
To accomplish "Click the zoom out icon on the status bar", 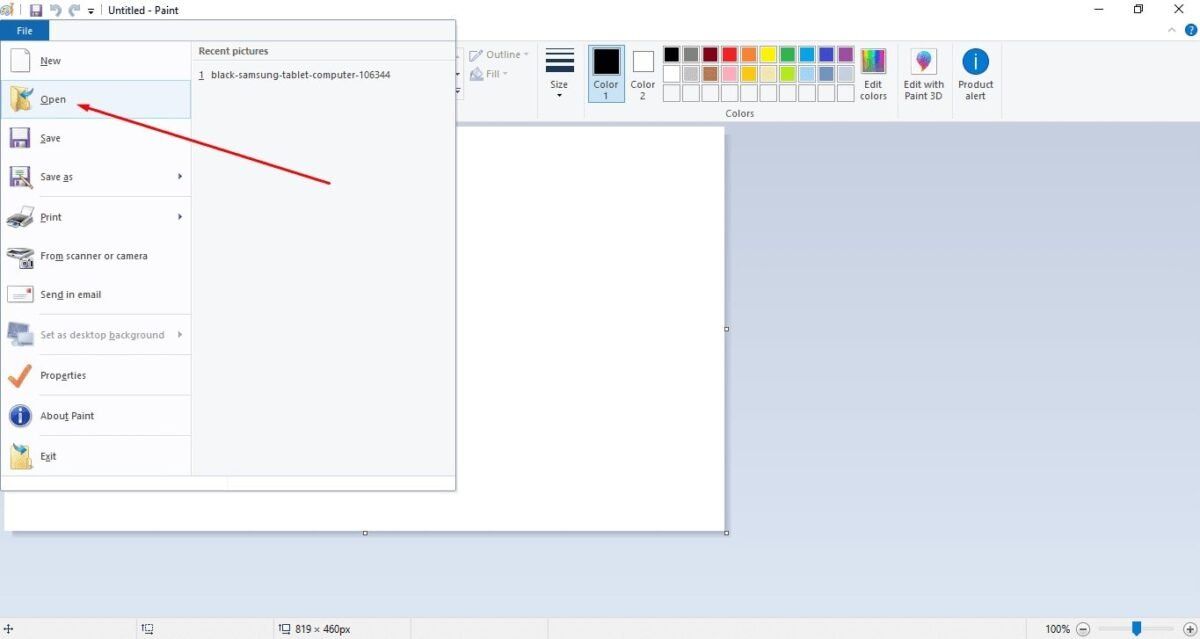I will click(1082, 628).
